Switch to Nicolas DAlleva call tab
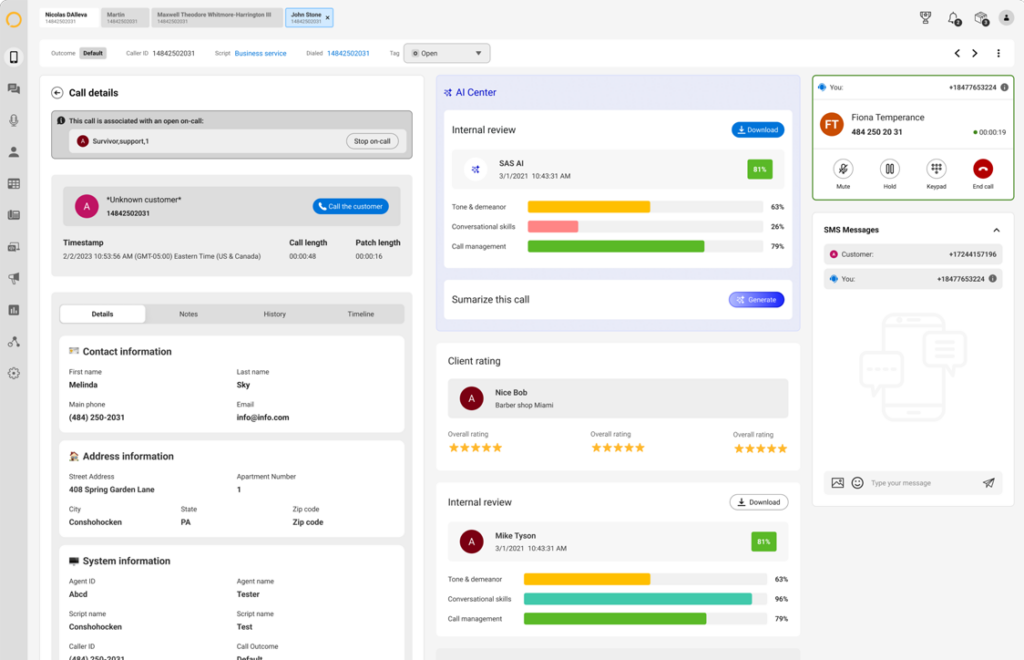 [x=69, y=18]
